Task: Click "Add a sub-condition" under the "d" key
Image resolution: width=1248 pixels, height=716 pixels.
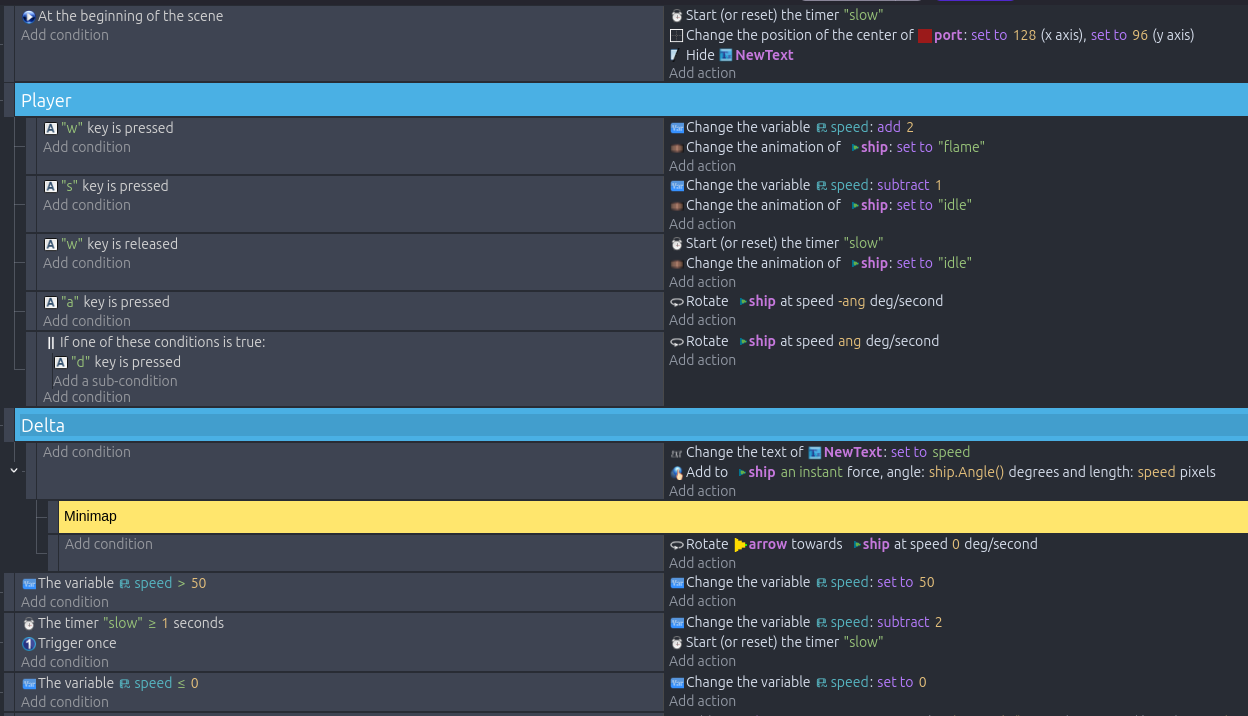Action: [x=115, y=381]
